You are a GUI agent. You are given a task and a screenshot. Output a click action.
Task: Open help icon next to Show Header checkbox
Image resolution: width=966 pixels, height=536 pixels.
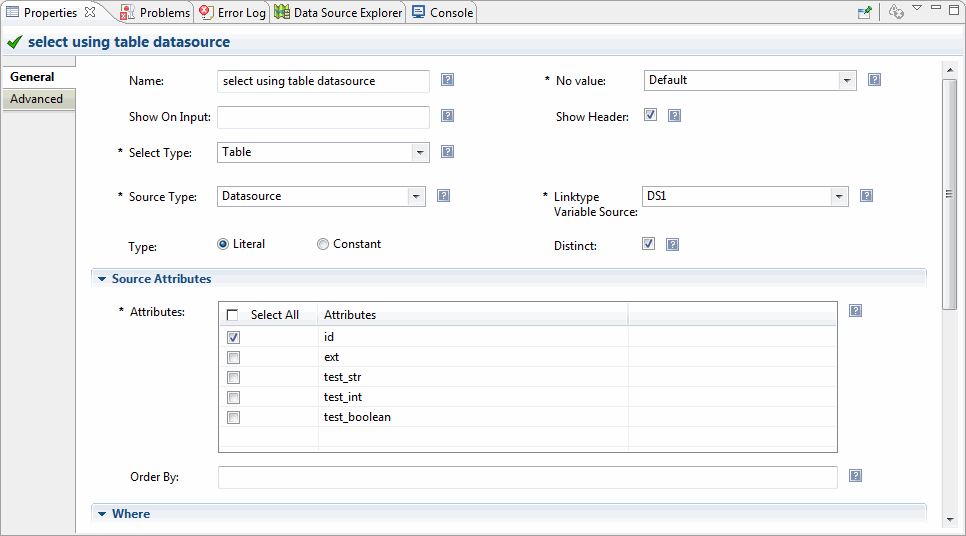(x=675, y=115)
